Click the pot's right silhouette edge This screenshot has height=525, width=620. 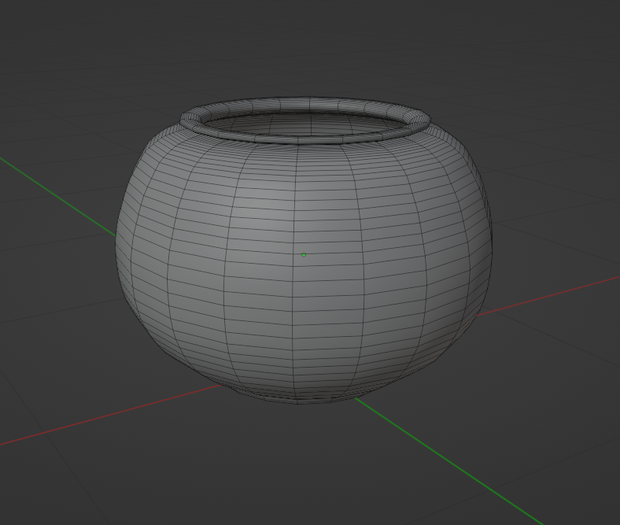(491, 237)
